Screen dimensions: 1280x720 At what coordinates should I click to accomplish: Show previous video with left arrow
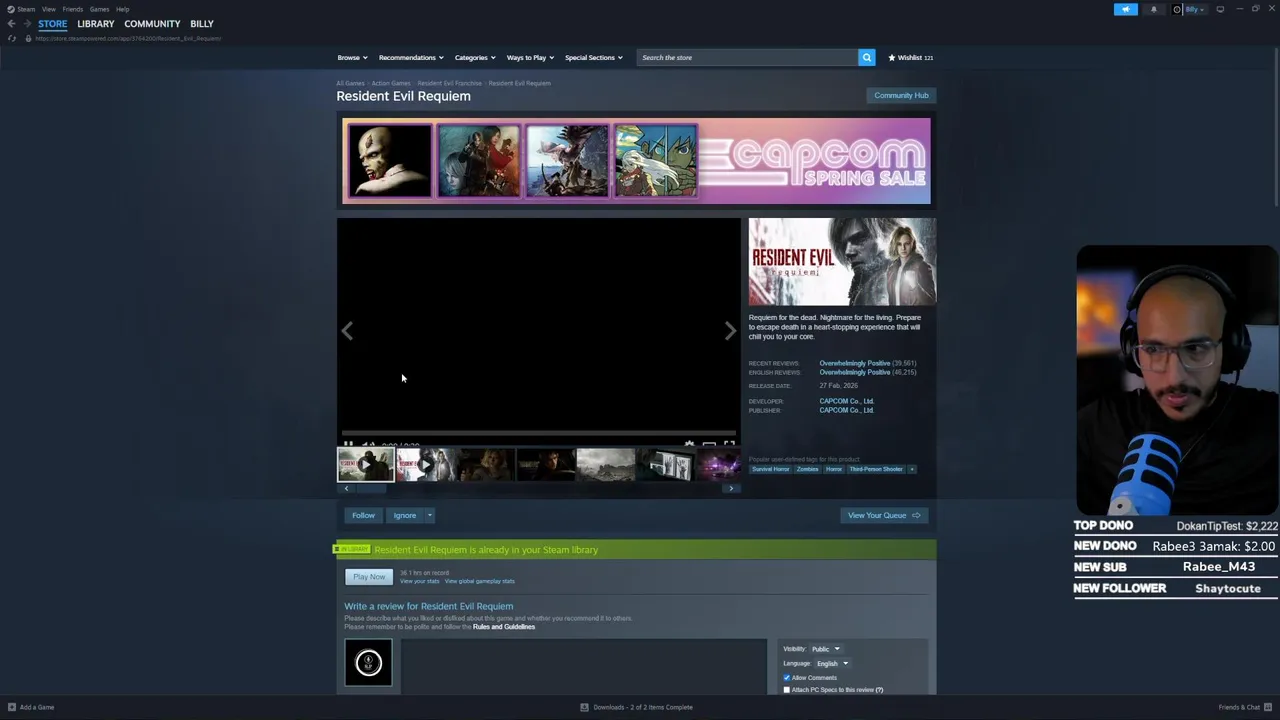click(347, 331)
